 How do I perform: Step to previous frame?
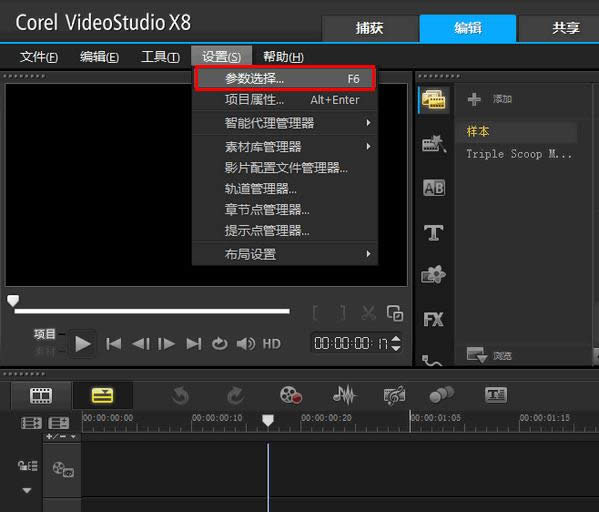[x=141, y=344]
